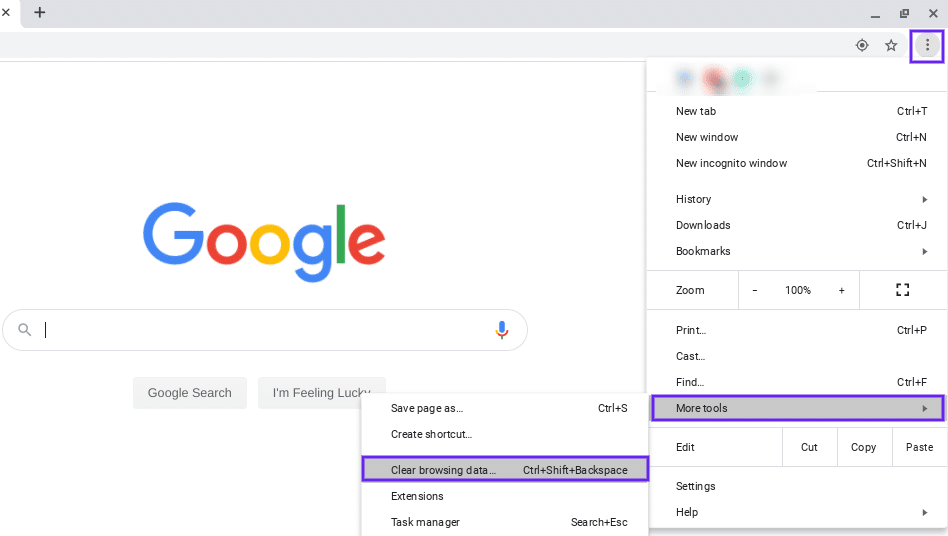Open Settings from the Chrome menu
This screenshot has width=948, height=536.
[696, 486]
